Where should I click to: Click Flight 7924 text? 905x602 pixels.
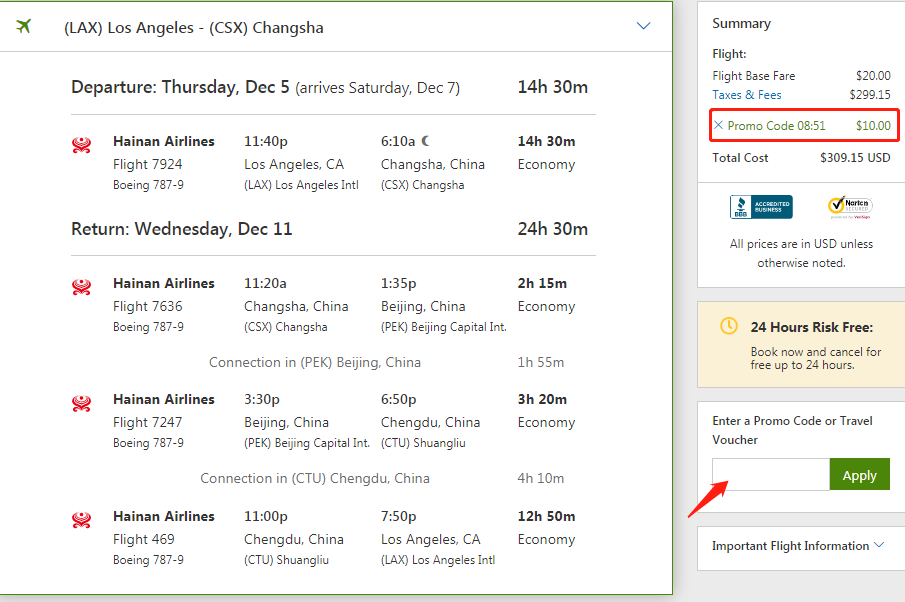(x=148, y=164)
